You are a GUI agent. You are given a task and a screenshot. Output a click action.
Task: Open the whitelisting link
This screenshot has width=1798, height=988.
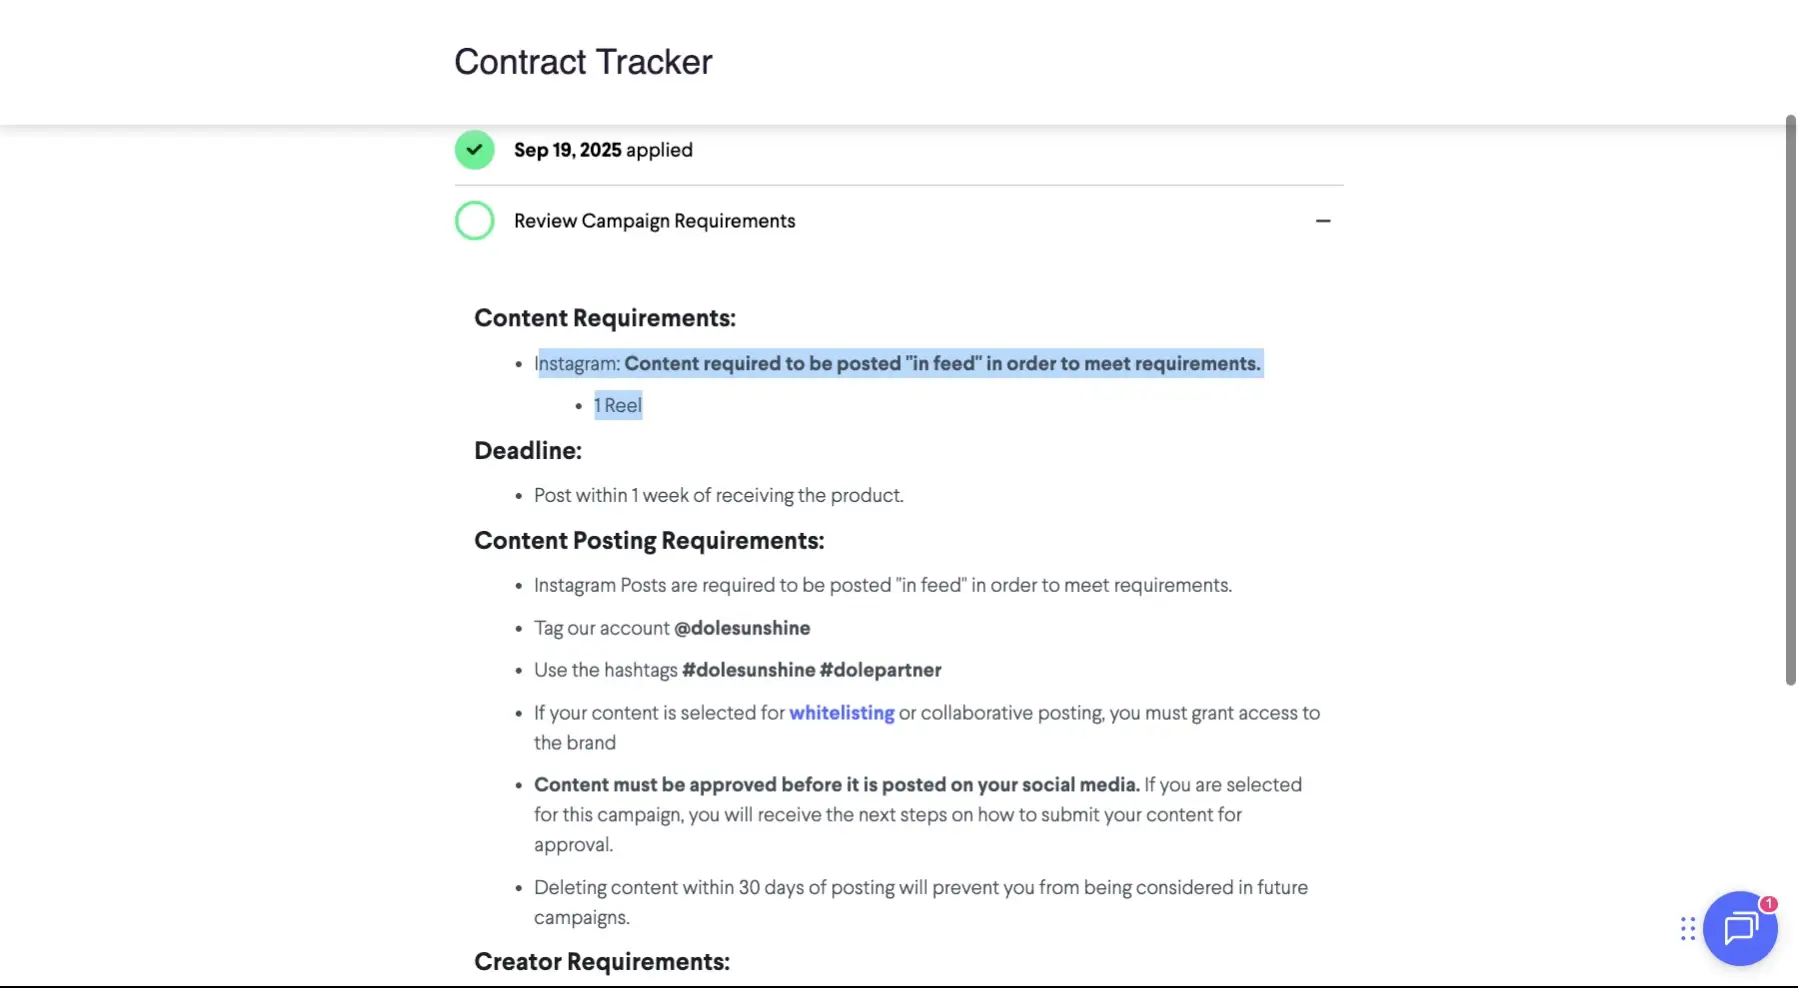point(842,712)
